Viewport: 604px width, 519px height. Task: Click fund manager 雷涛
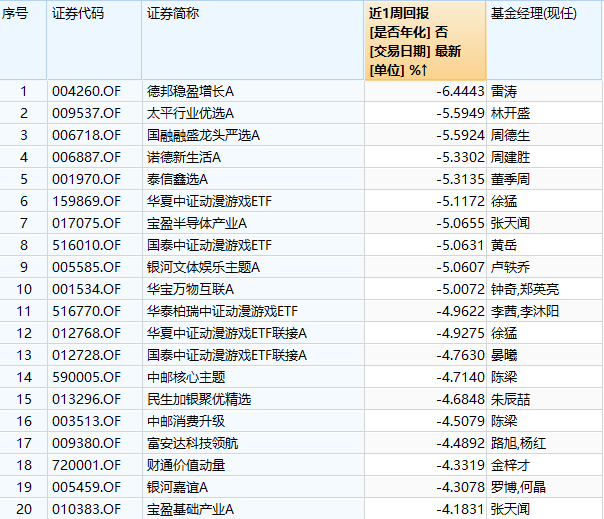(x=506, y=92)
